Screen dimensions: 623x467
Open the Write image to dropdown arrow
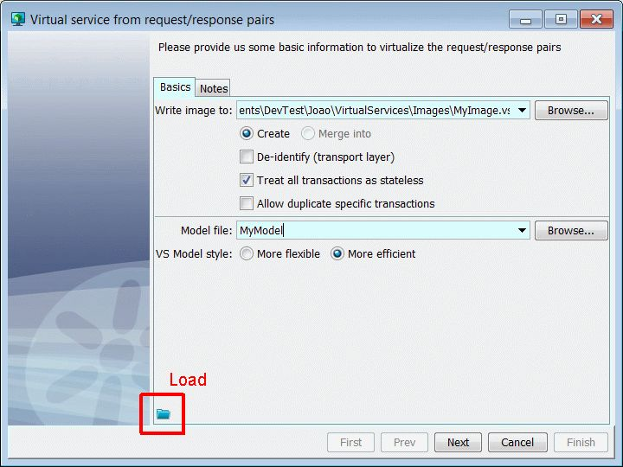[x=522, y=110]
